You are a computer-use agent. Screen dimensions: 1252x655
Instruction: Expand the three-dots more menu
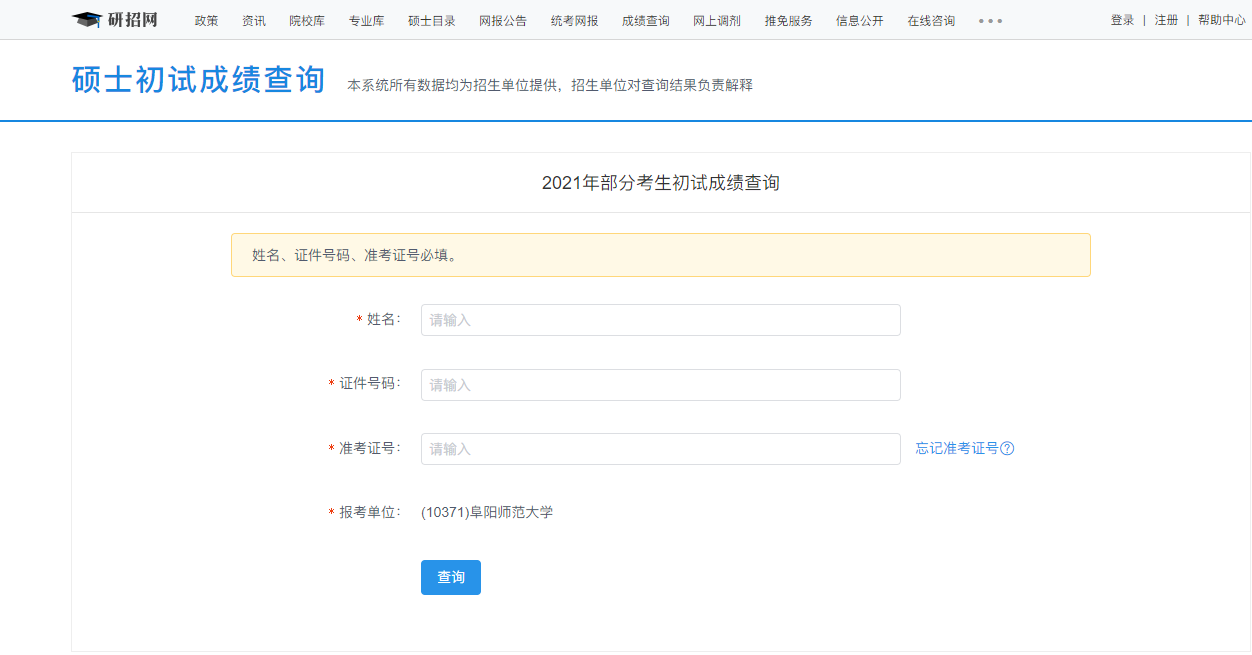click(990, 21)
